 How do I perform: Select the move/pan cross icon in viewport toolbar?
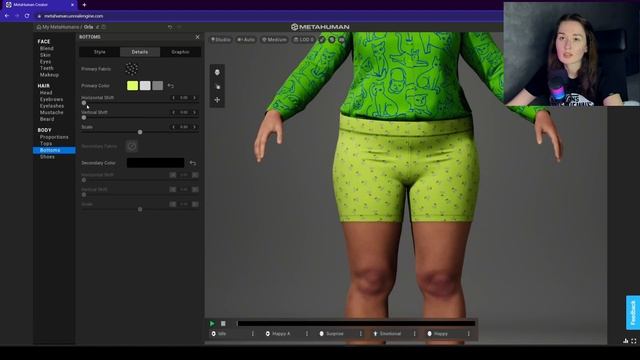pos(217,100)
